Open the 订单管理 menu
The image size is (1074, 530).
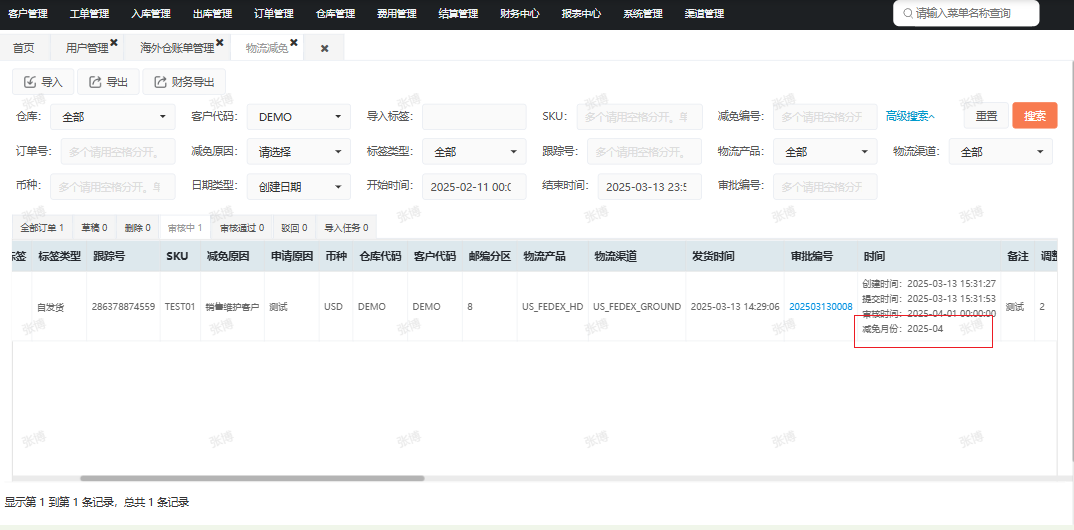274,14
